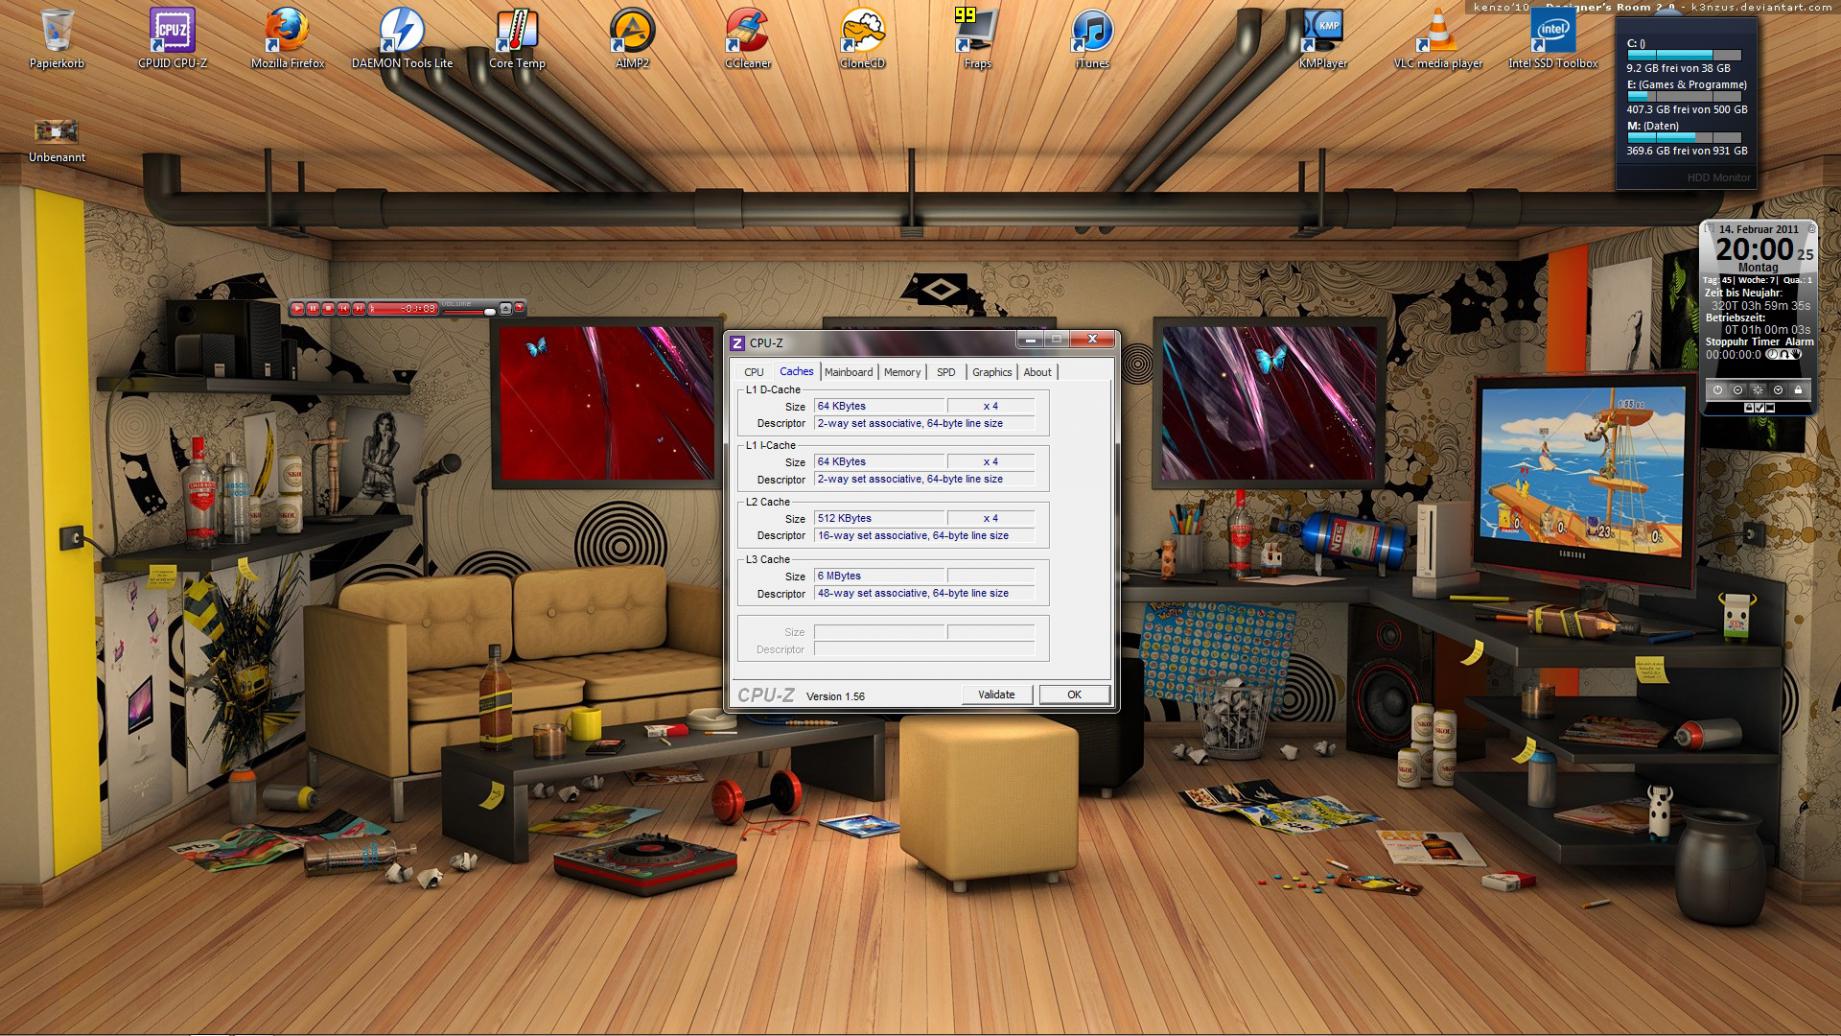1841x1036 pixels.
Task: Open the About tab in CPU-Z
Action: click(x=1037, y=372)
